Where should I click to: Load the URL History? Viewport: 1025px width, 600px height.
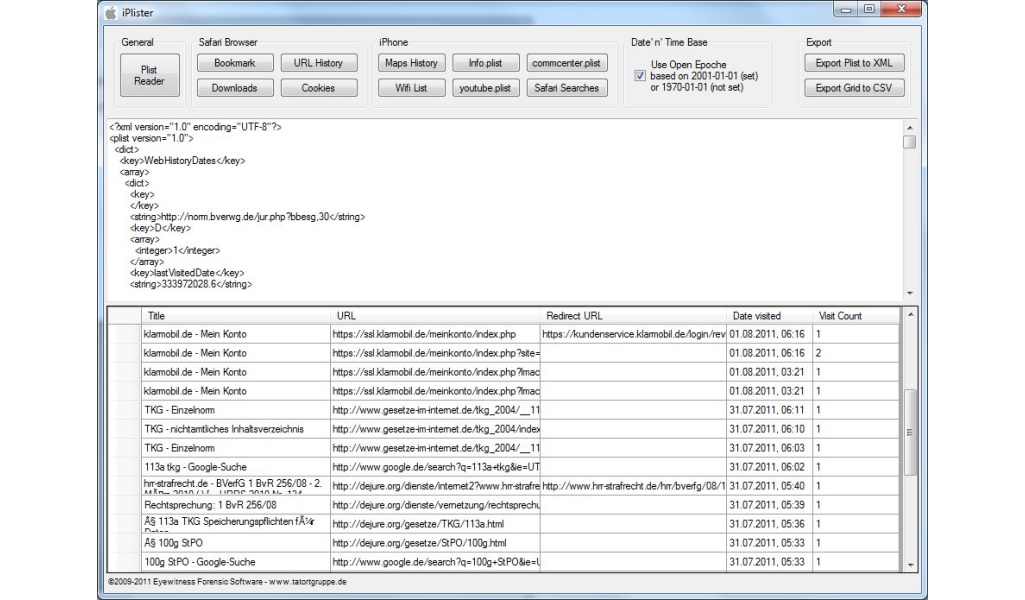pyautogui.click(x=318, y=63)
